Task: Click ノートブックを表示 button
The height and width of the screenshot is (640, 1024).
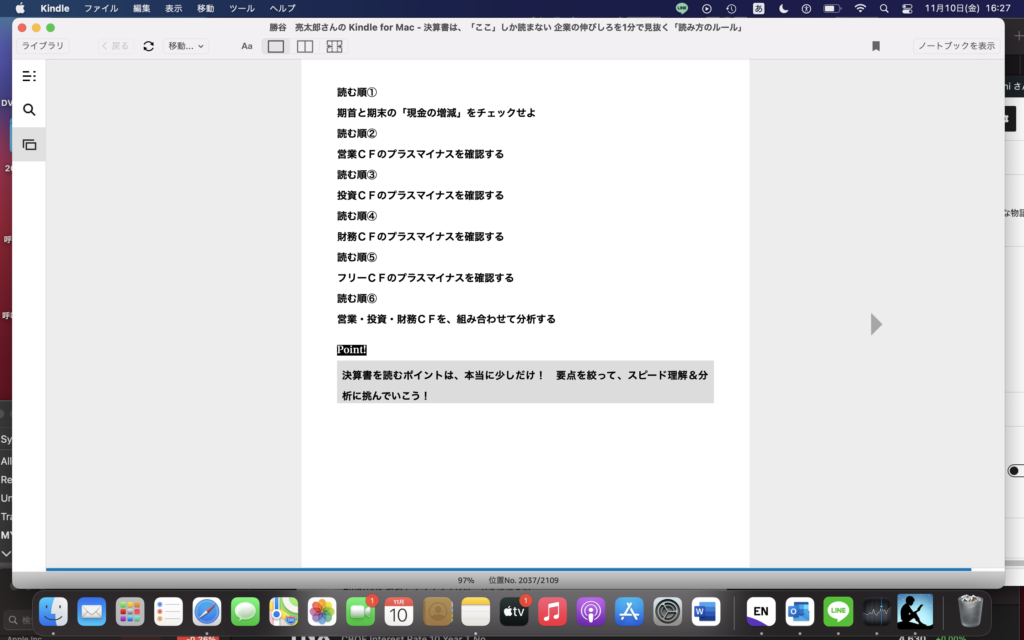Action: (956, 46)
